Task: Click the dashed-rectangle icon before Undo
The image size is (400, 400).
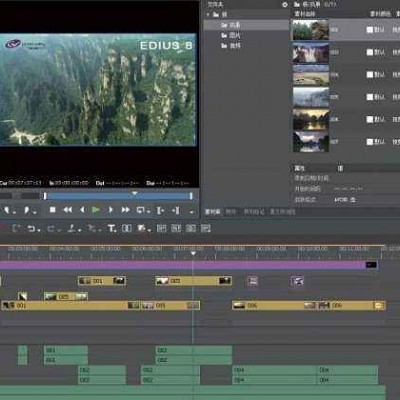Action: click(16, 228)
